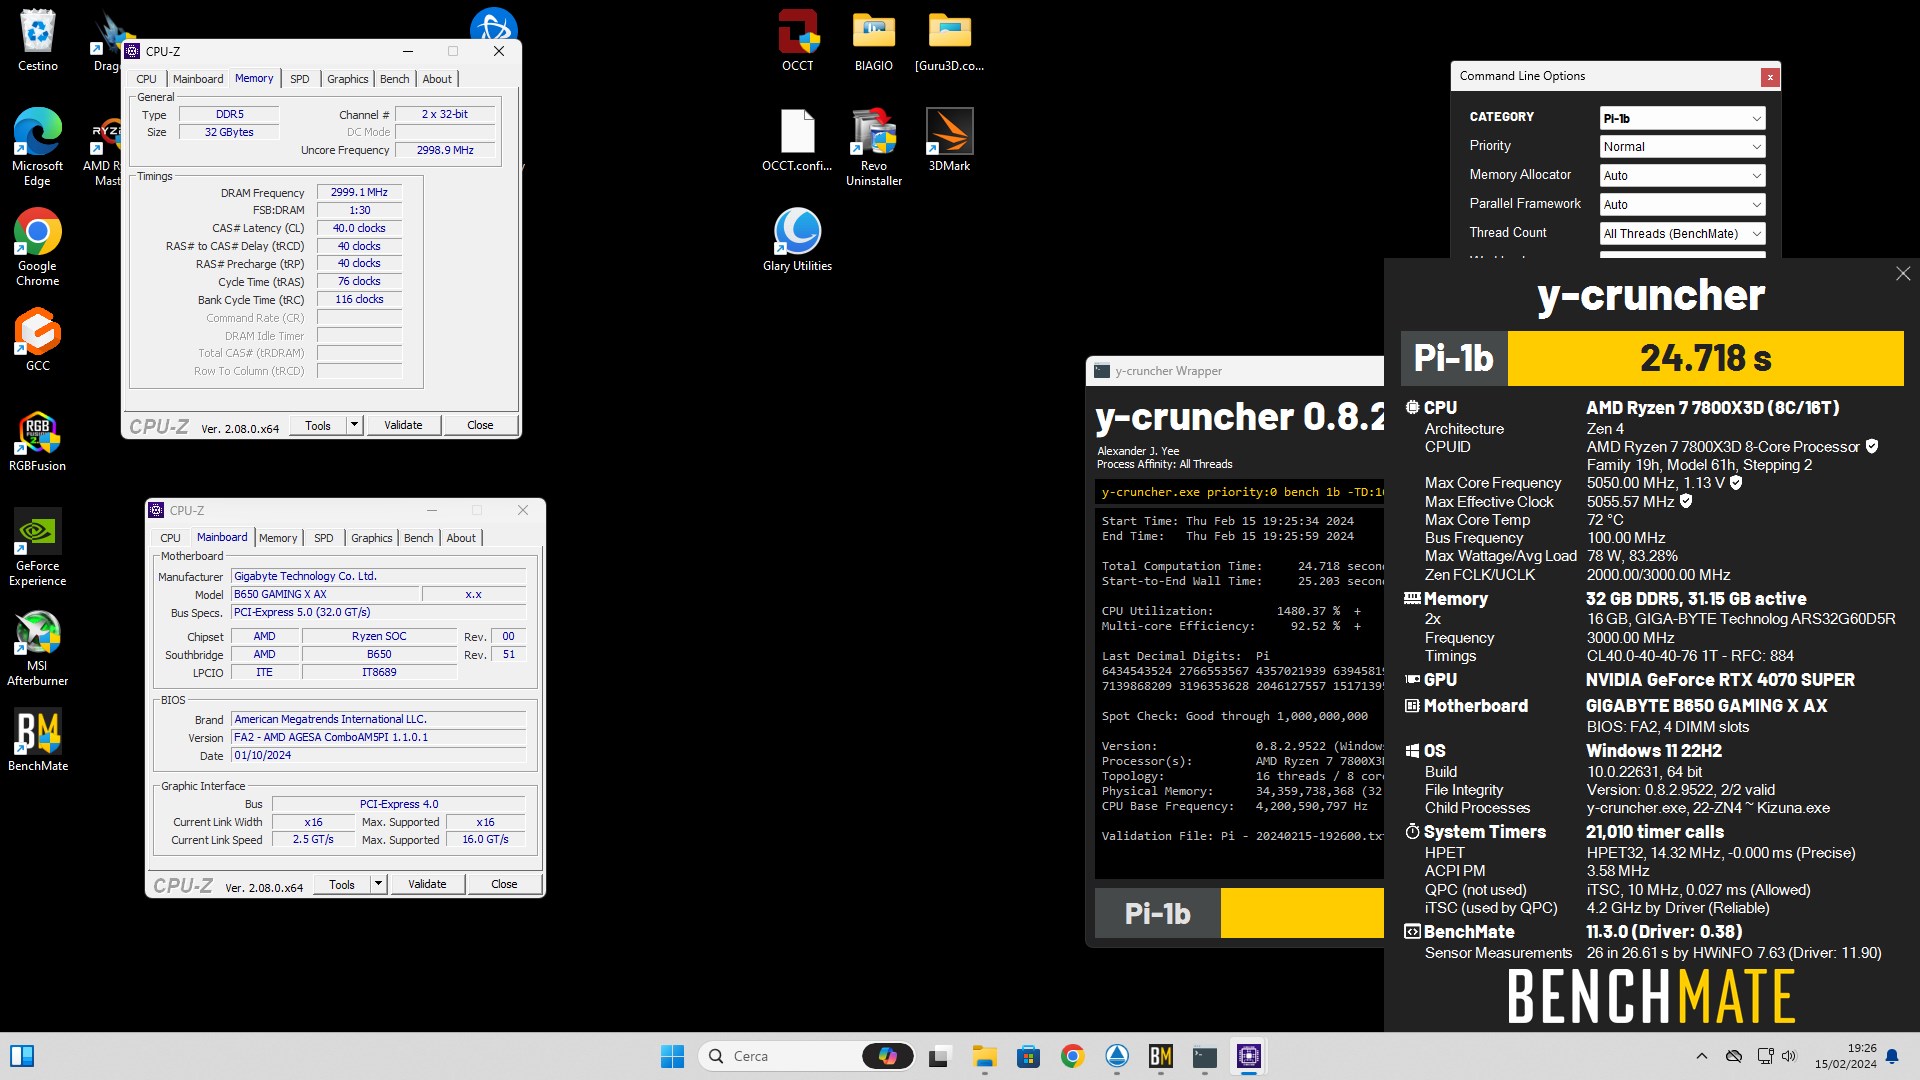Open 3DMark desktop shortcut

tap(949, 140)
